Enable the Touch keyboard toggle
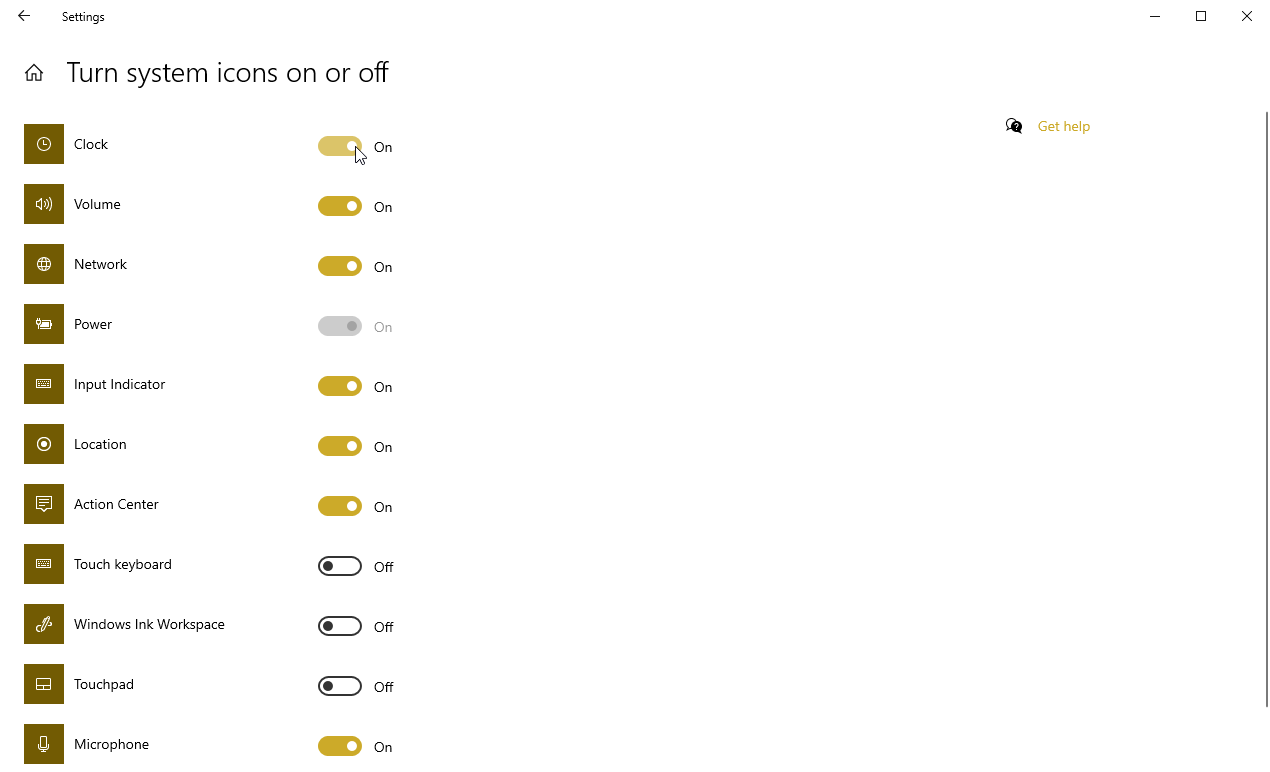Viewport: 1270px width, 772px height. [340, 566]
